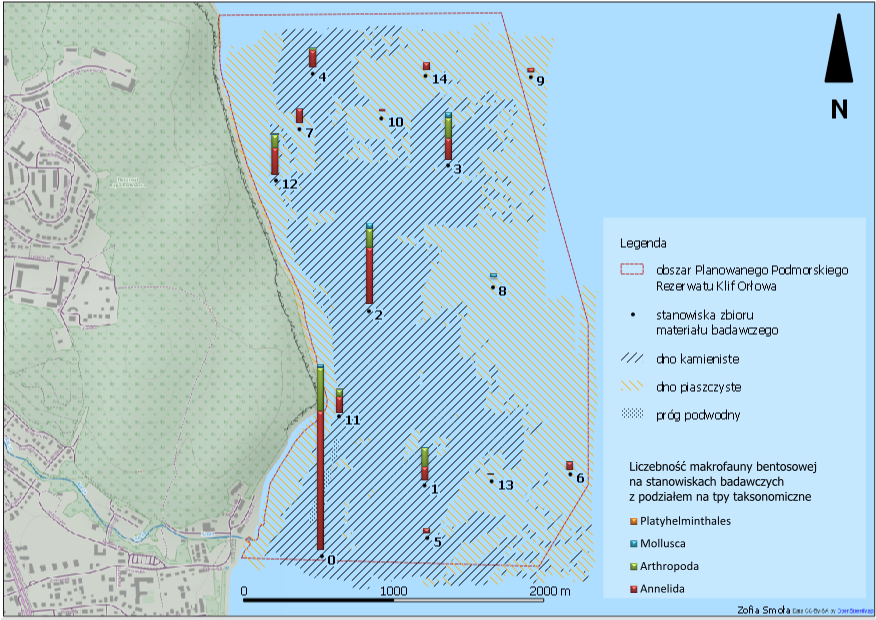Click the station 1 number label
The height and width of the screenshot is (620, 876).
pos(435,489)
